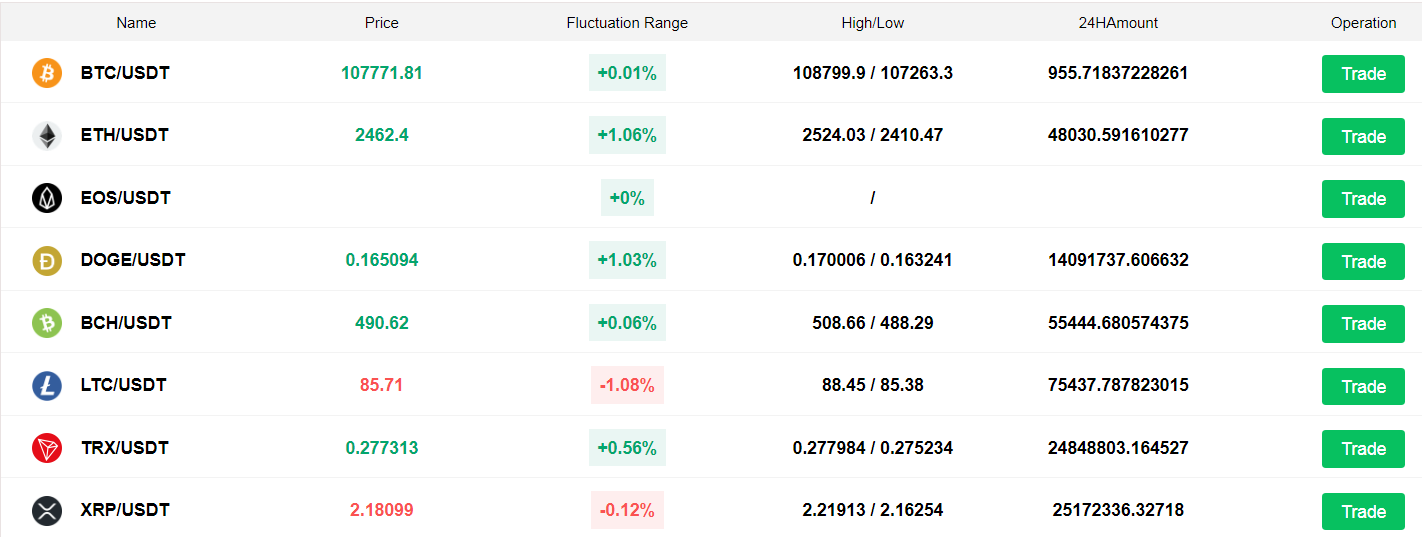This screenshot has height=537, width=1422.
Task: Click the LTC/USDT -1.08% fluctuation badge
Action: coord(627,385)
